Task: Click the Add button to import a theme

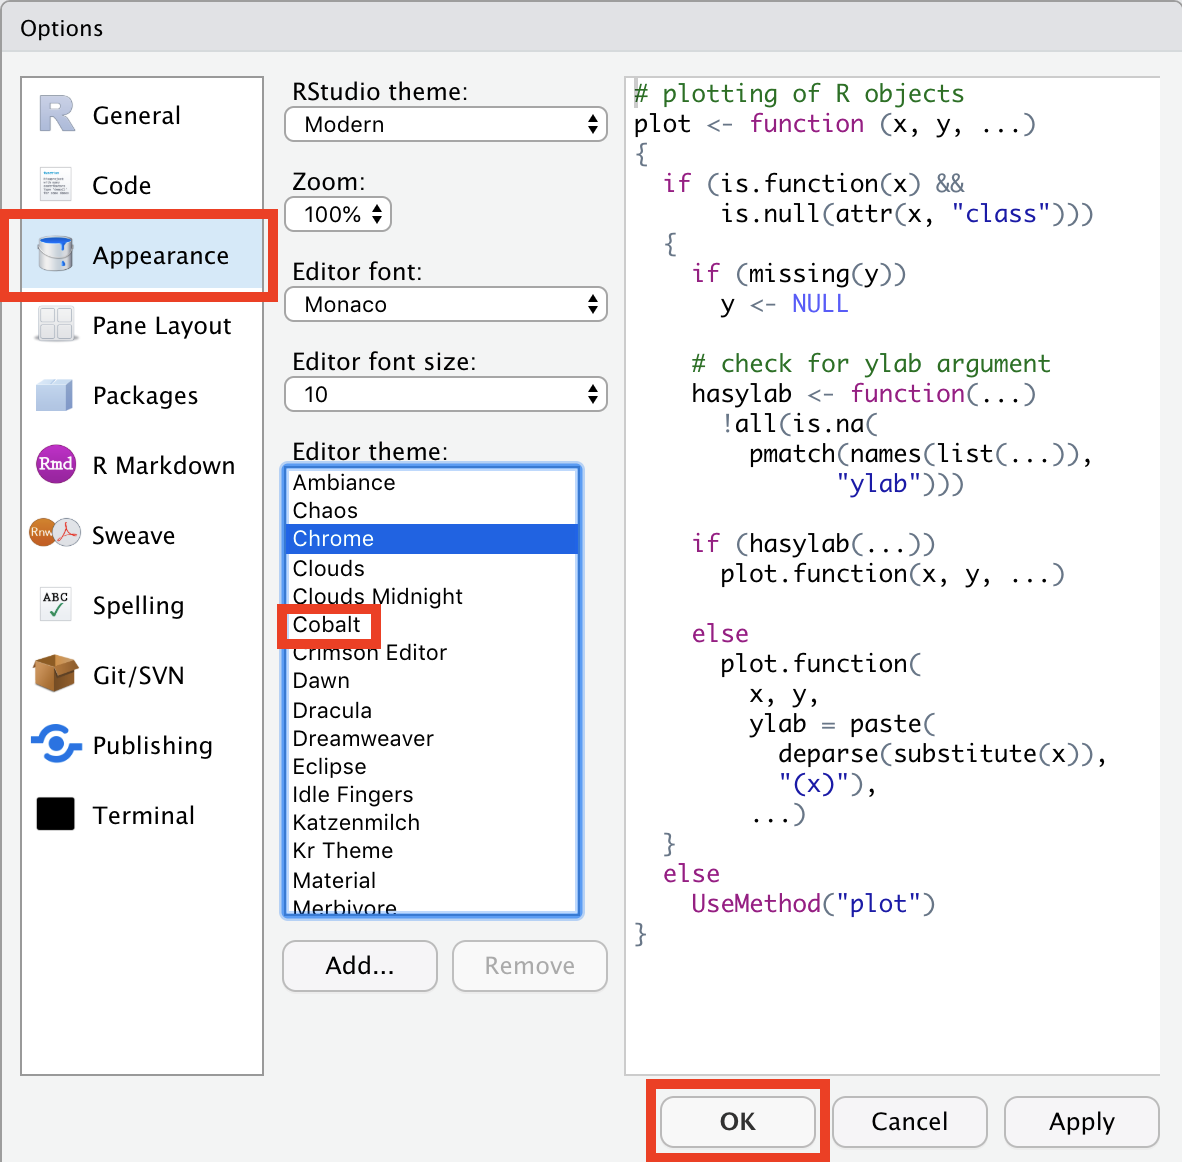Action: click(359, 965)
